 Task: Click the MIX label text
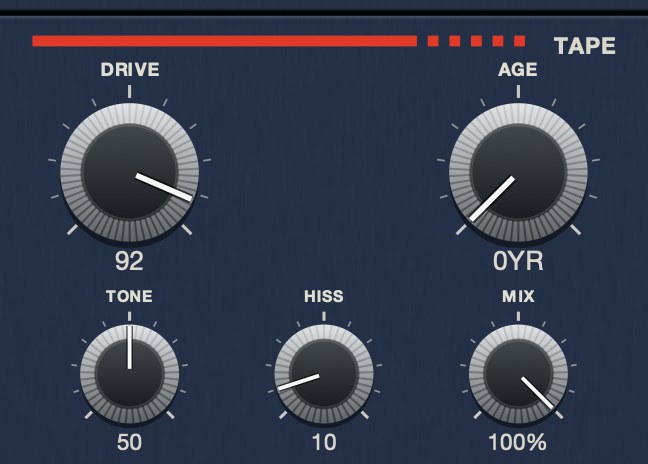click(x=518, y=296)
